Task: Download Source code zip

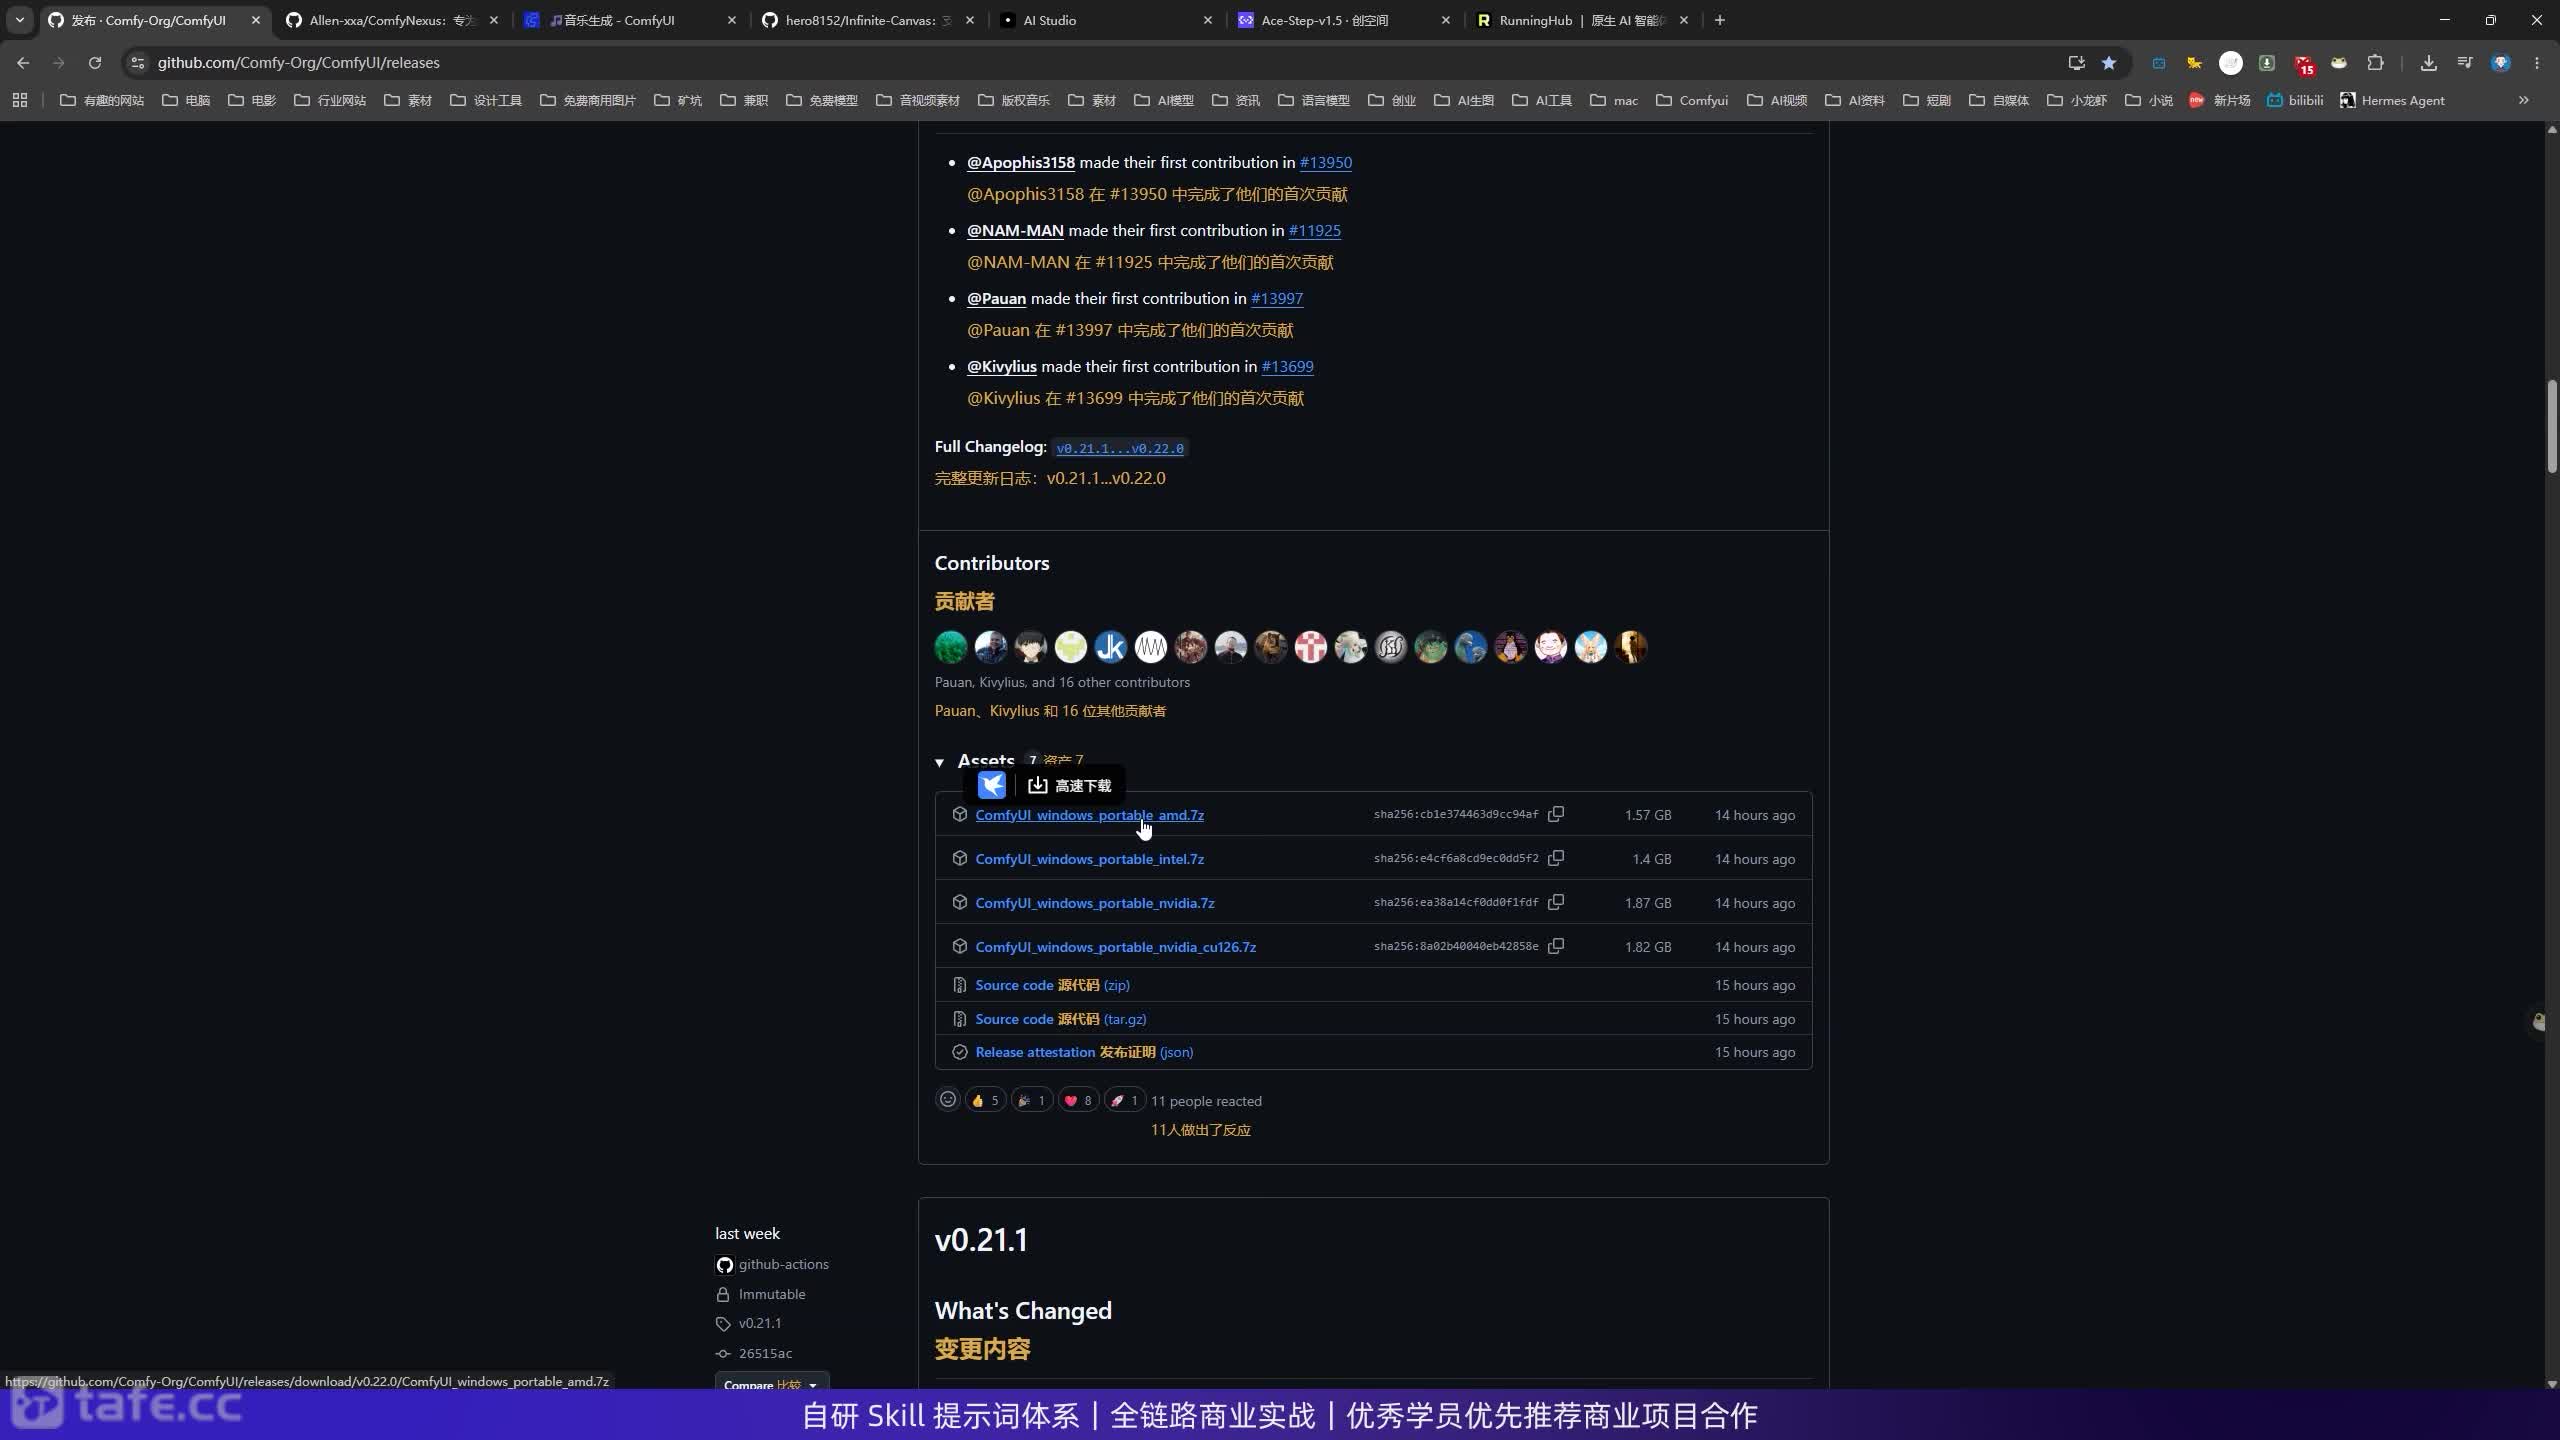Action: click(x=1052, y=985)
